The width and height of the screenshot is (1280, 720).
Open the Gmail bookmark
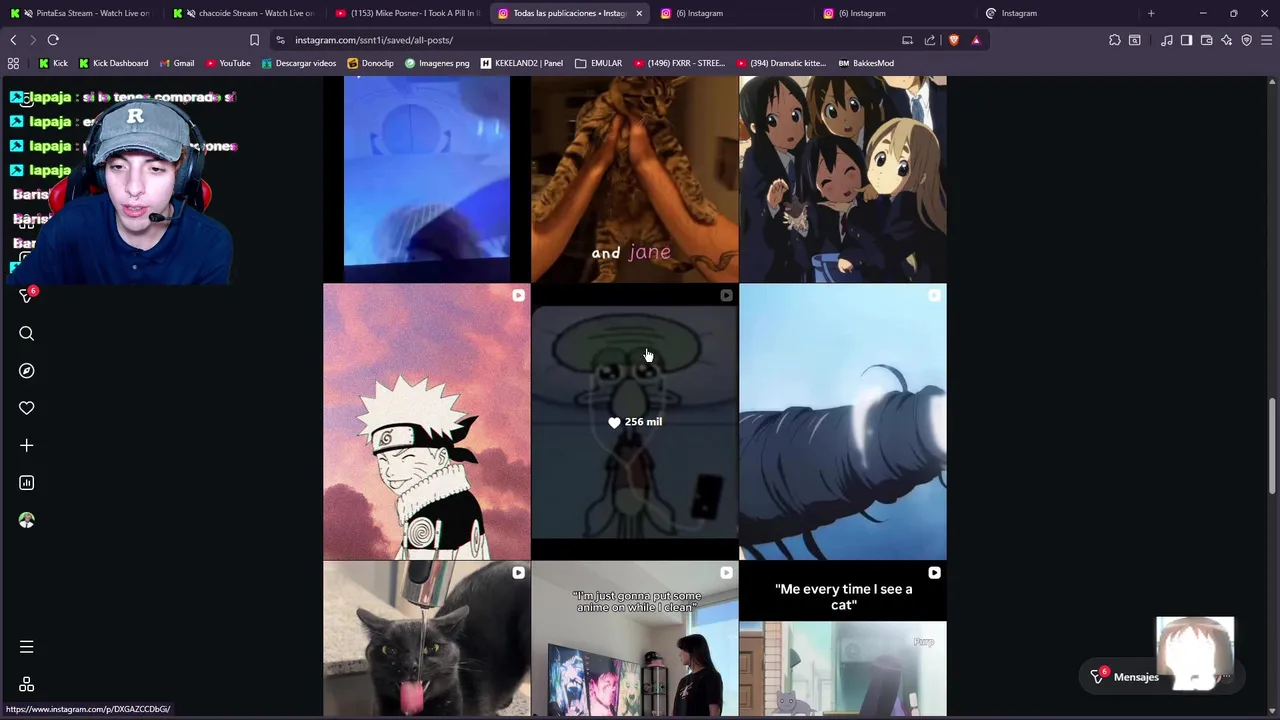tap(176, 63)
